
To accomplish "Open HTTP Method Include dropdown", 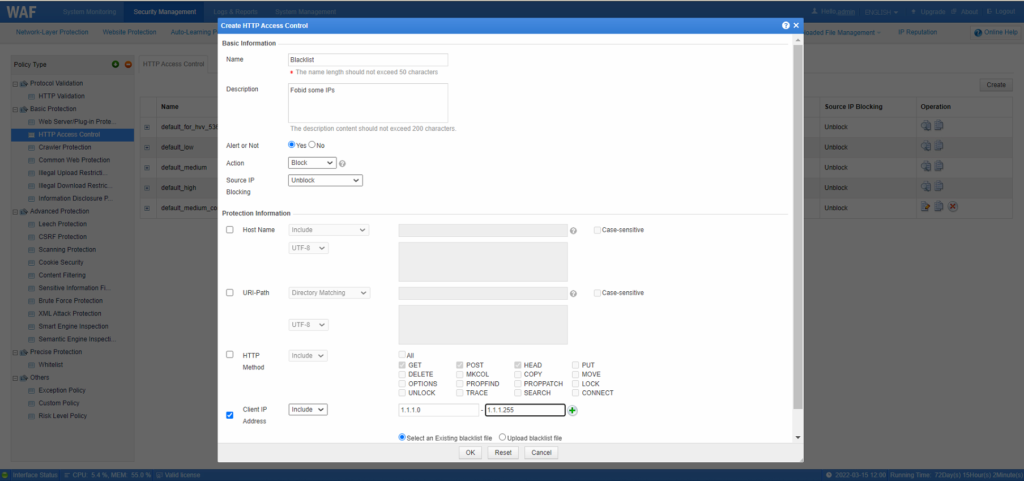I will (x=308, y=356).
